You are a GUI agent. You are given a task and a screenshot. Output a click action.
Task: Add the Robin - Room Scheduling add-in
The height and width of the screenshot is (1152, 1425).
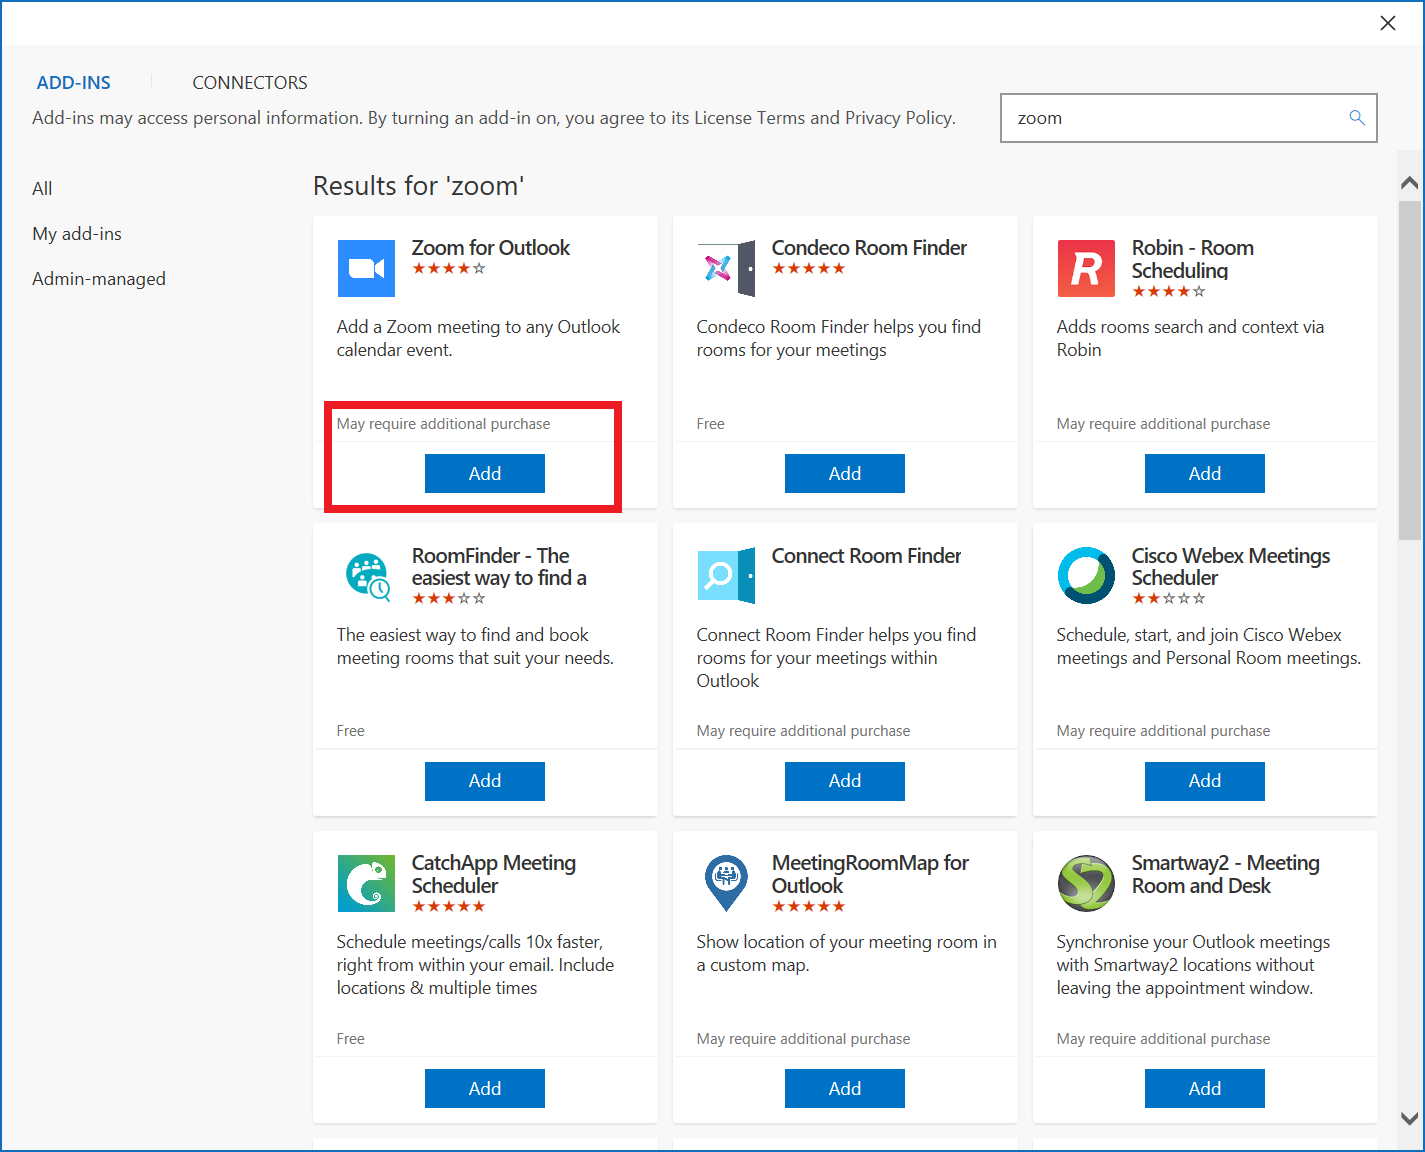1205,473
